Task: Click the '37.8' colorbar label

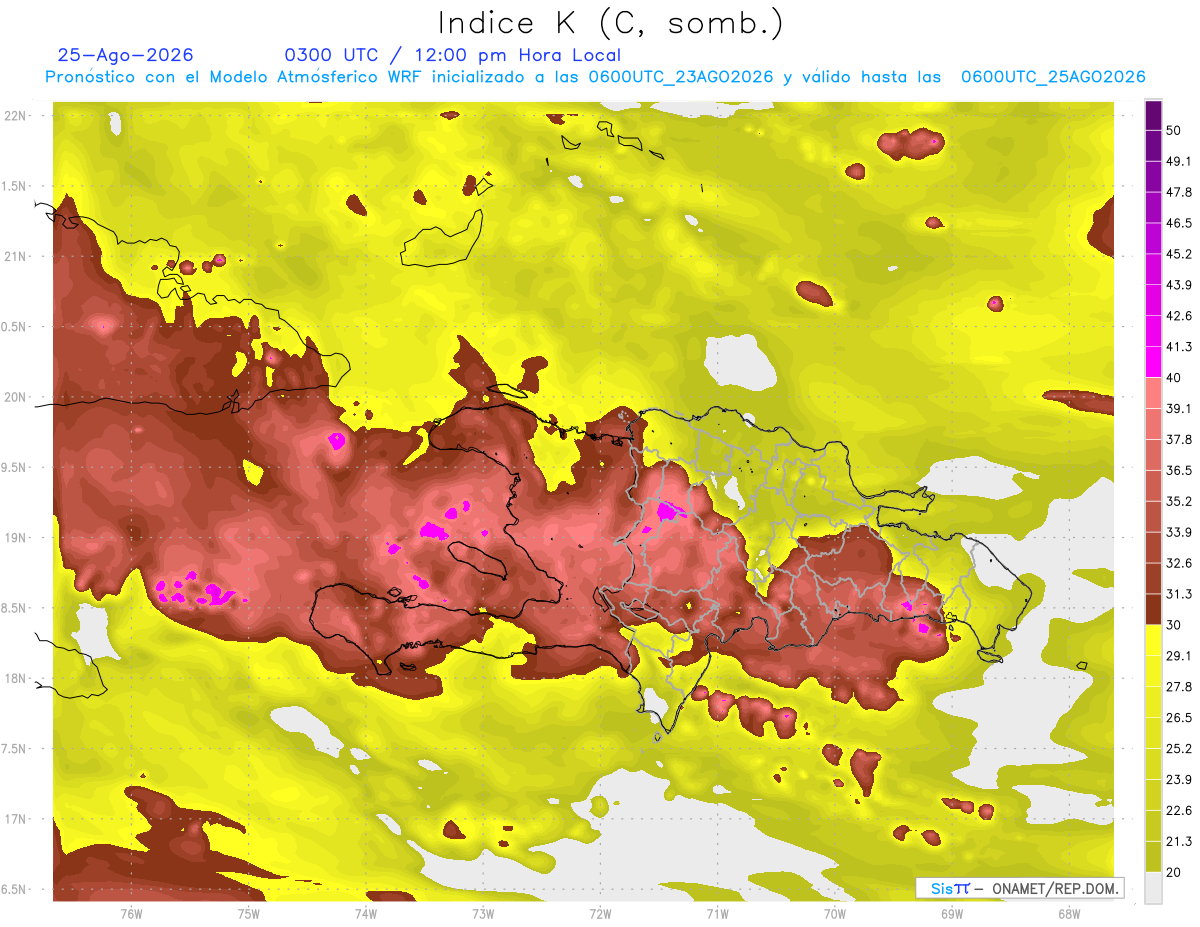Action: 1178,439
